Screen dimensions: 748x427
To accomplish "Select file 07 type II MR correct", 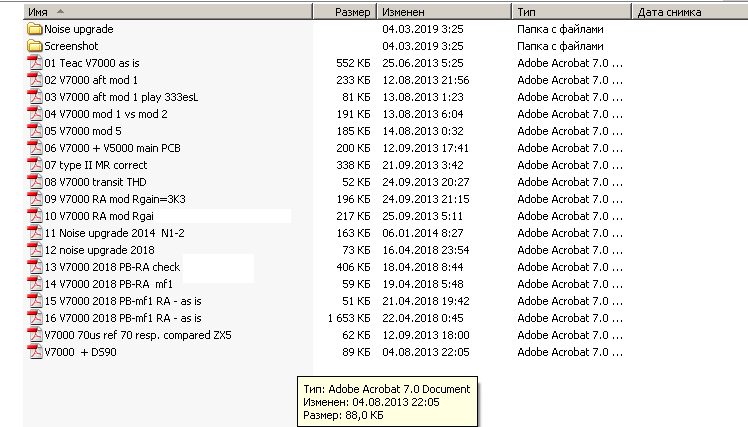I will [x=96, y=165].
